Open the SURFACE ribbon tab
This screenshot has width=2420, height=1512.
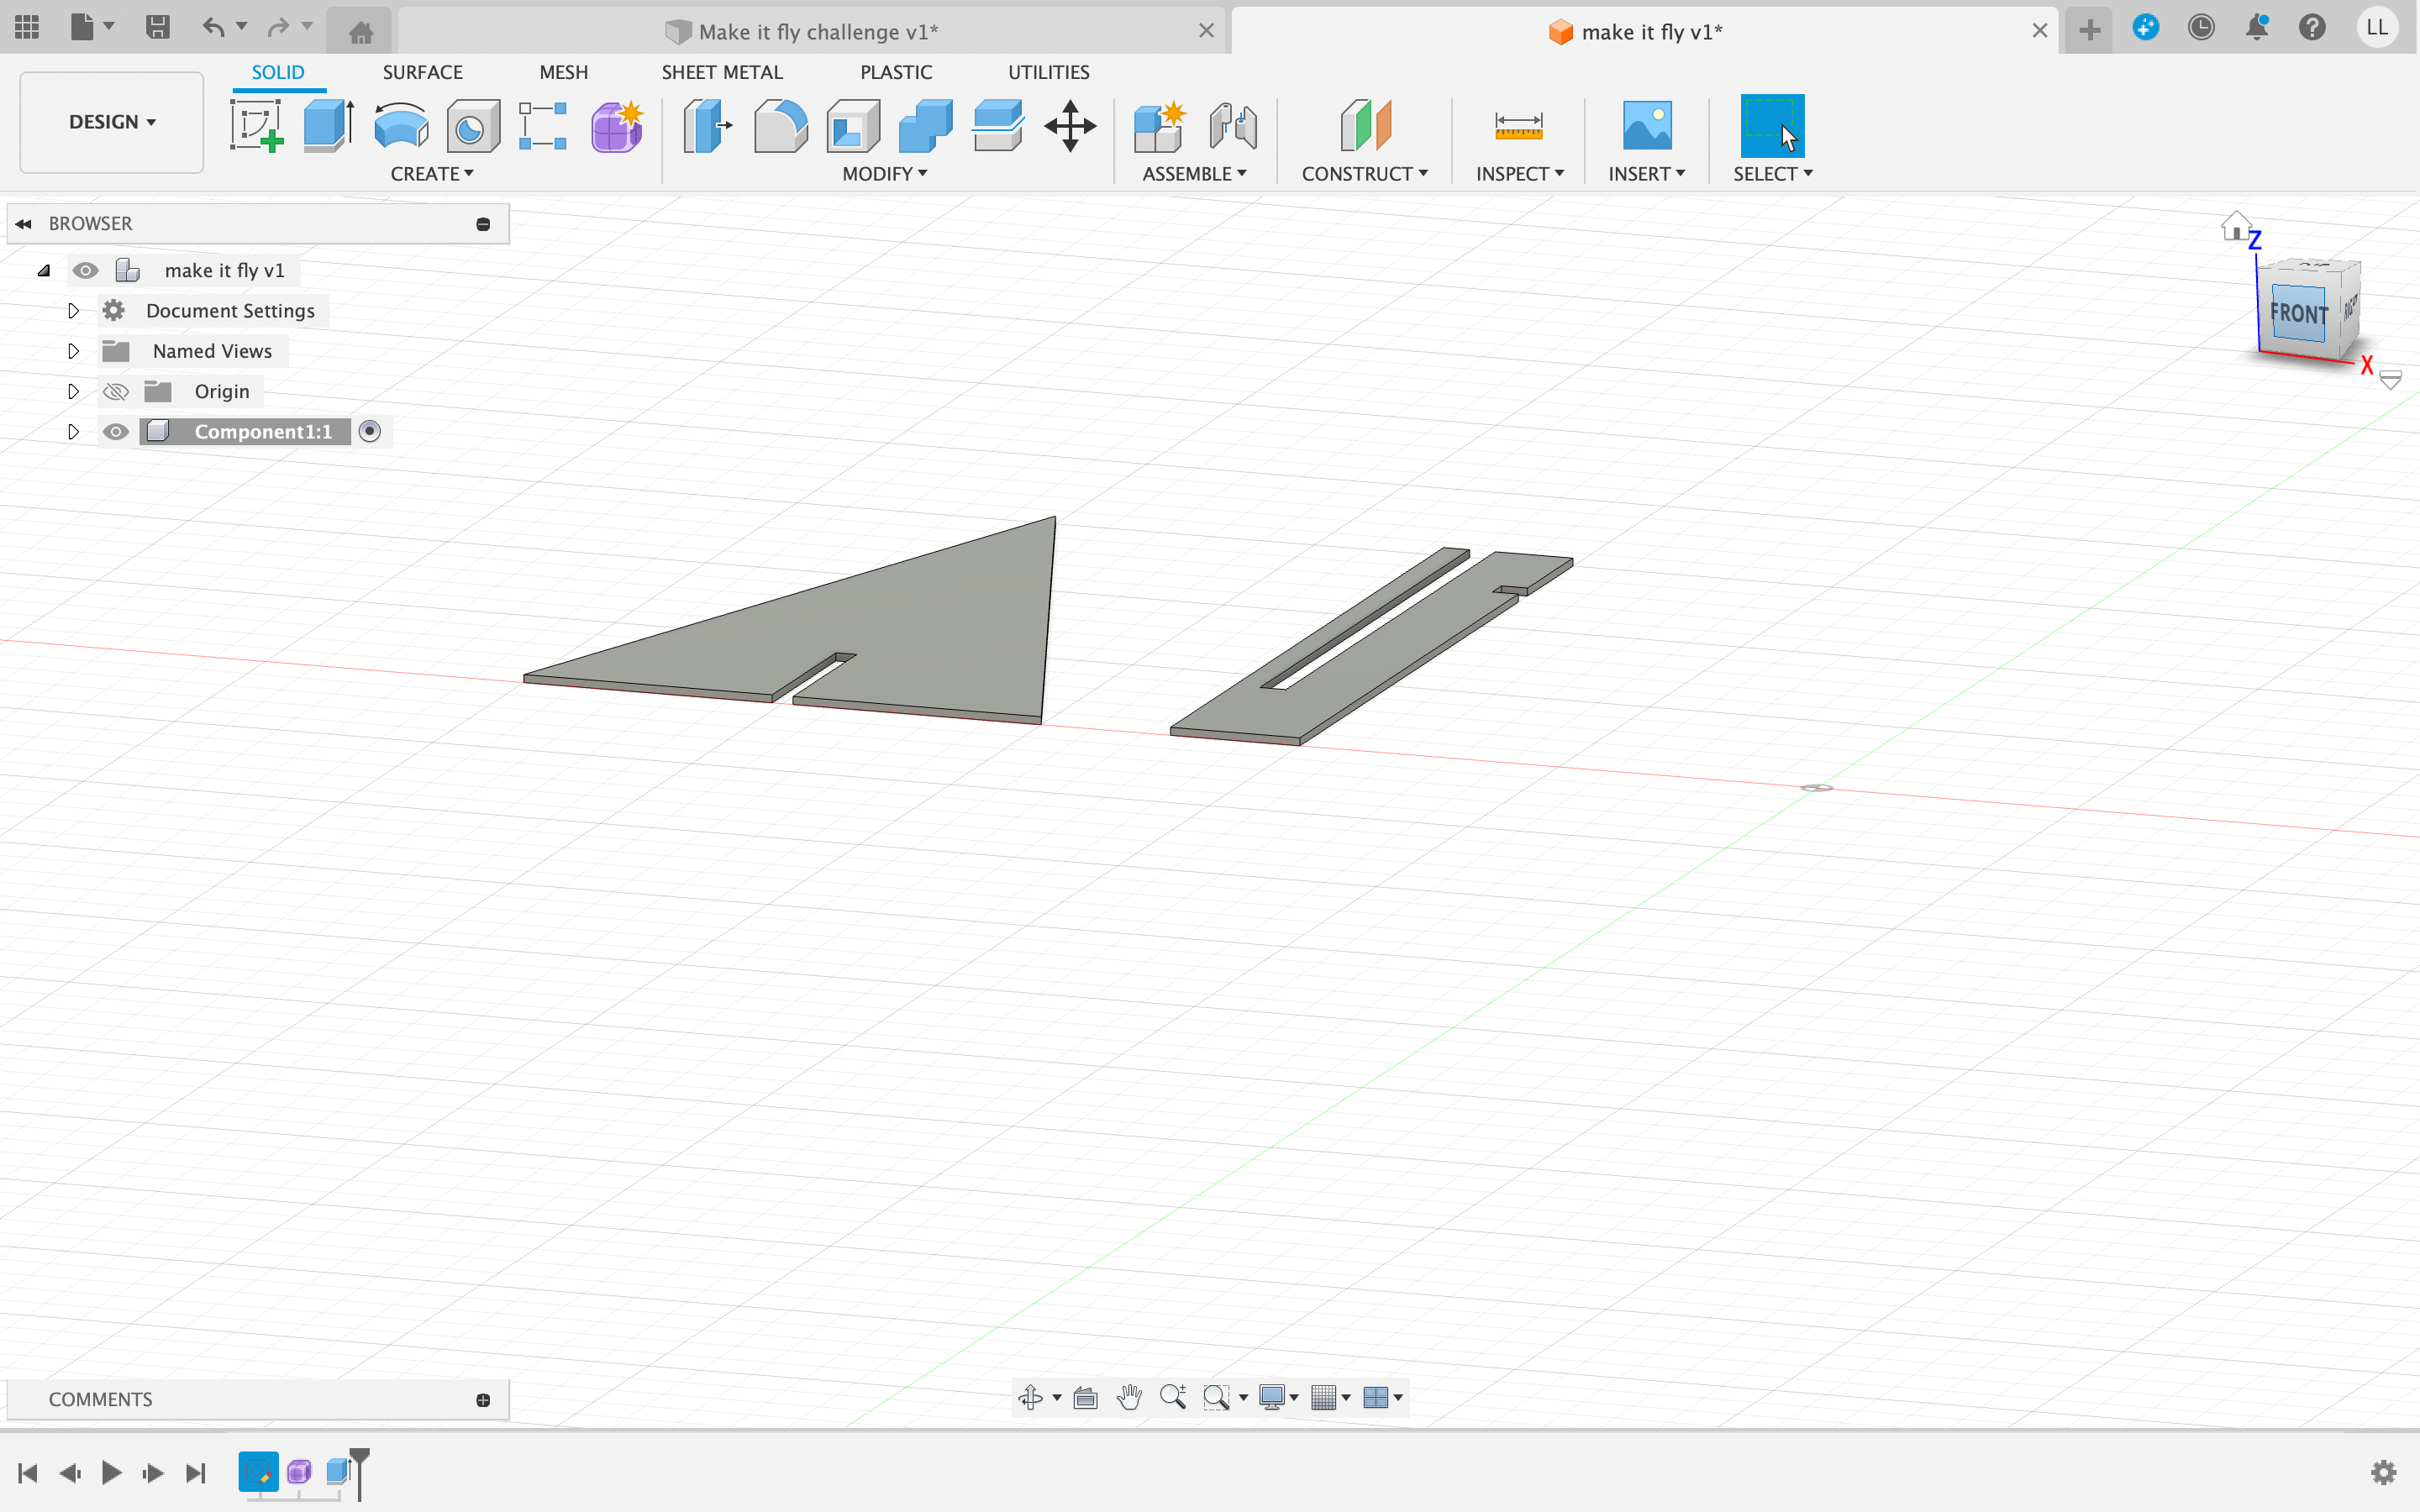pos(422,71)
